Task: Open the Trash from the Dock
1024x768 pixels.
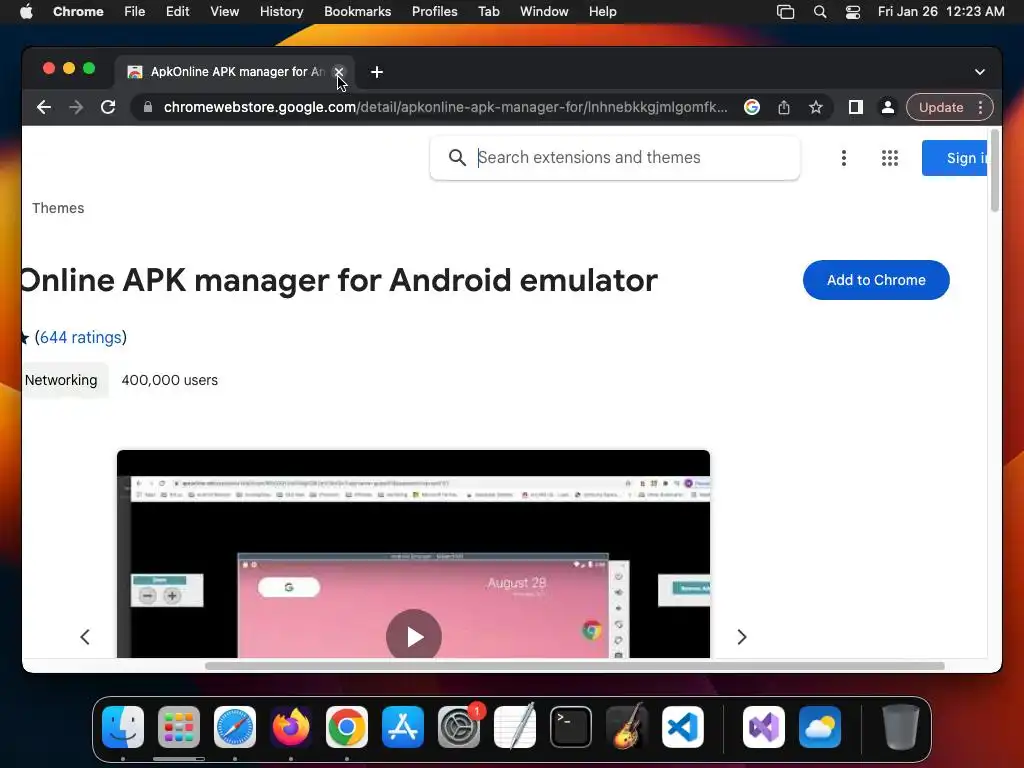Action: (x=901, y=727)
